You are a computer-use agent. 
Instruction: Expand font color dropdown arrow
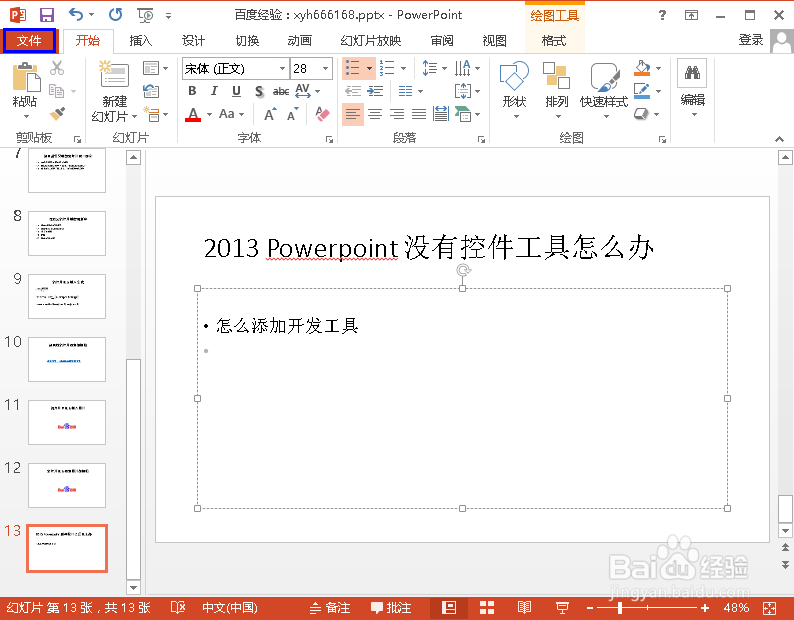[x=209, y=114]
